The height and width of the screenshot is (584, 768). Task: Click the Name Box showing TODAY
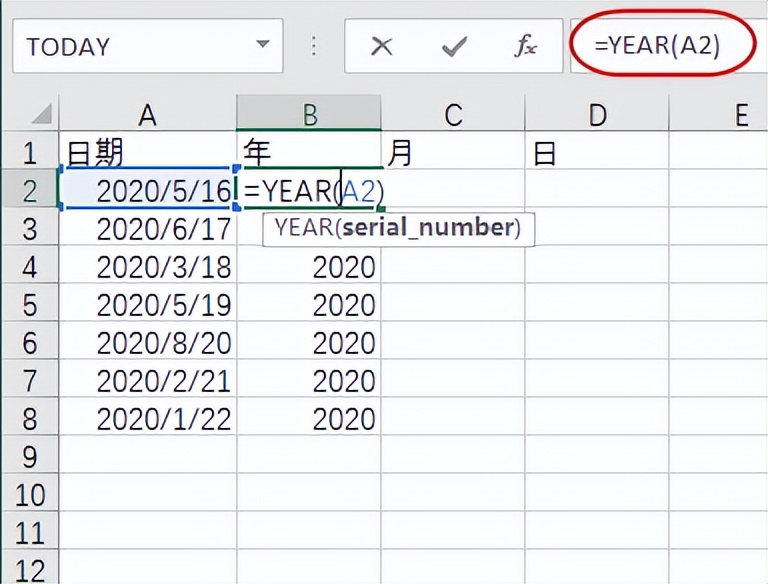tap(130, 46)
